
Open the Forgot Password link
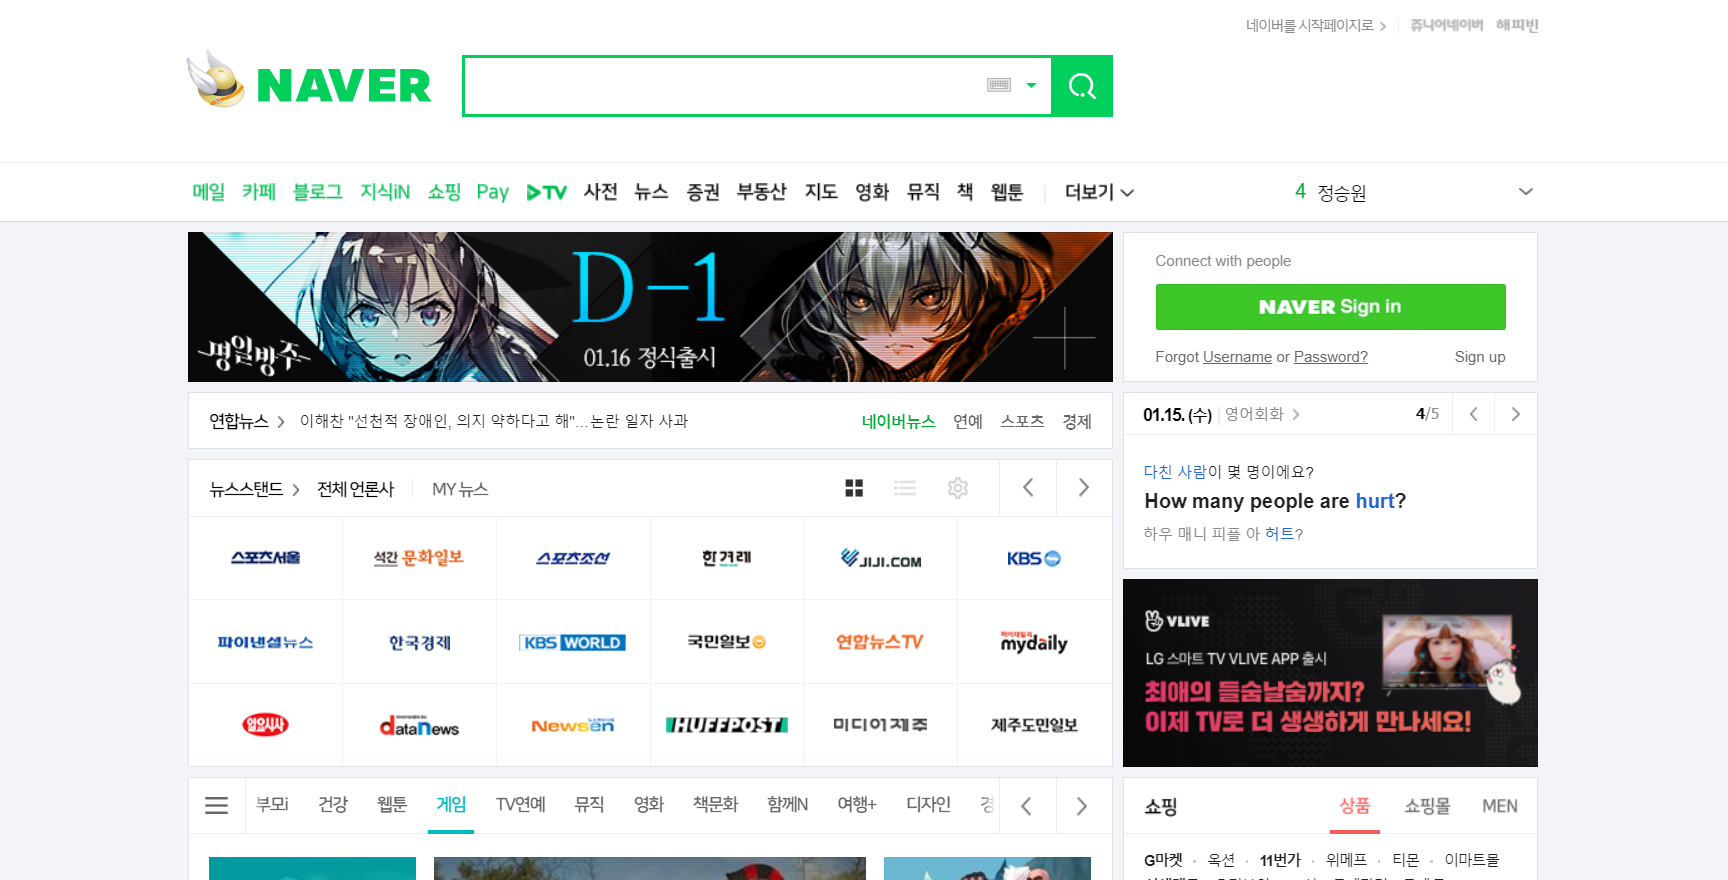coord(1330,357)
